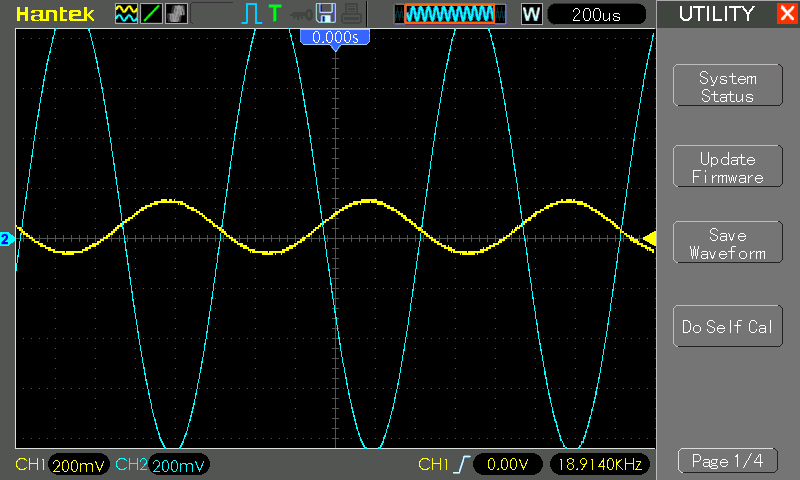Click the USB key icon
Screen dimensions: 800x480
[300, 14]
